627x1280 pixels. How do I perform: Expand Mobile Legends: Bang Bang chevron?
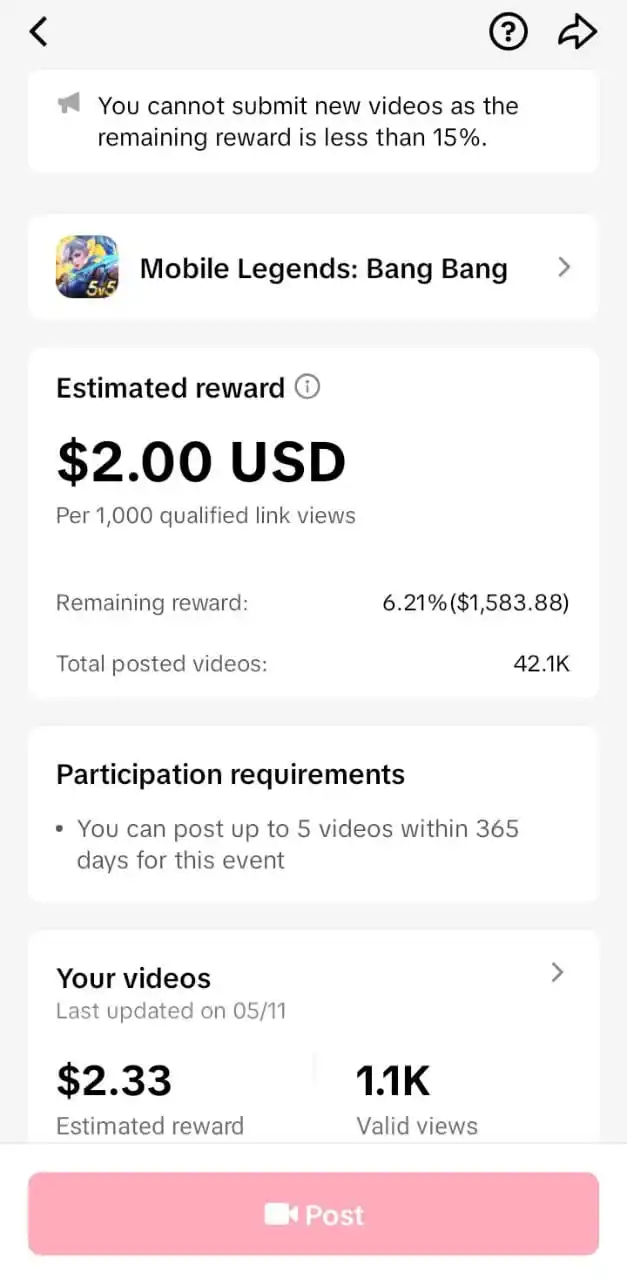[564, 267]
